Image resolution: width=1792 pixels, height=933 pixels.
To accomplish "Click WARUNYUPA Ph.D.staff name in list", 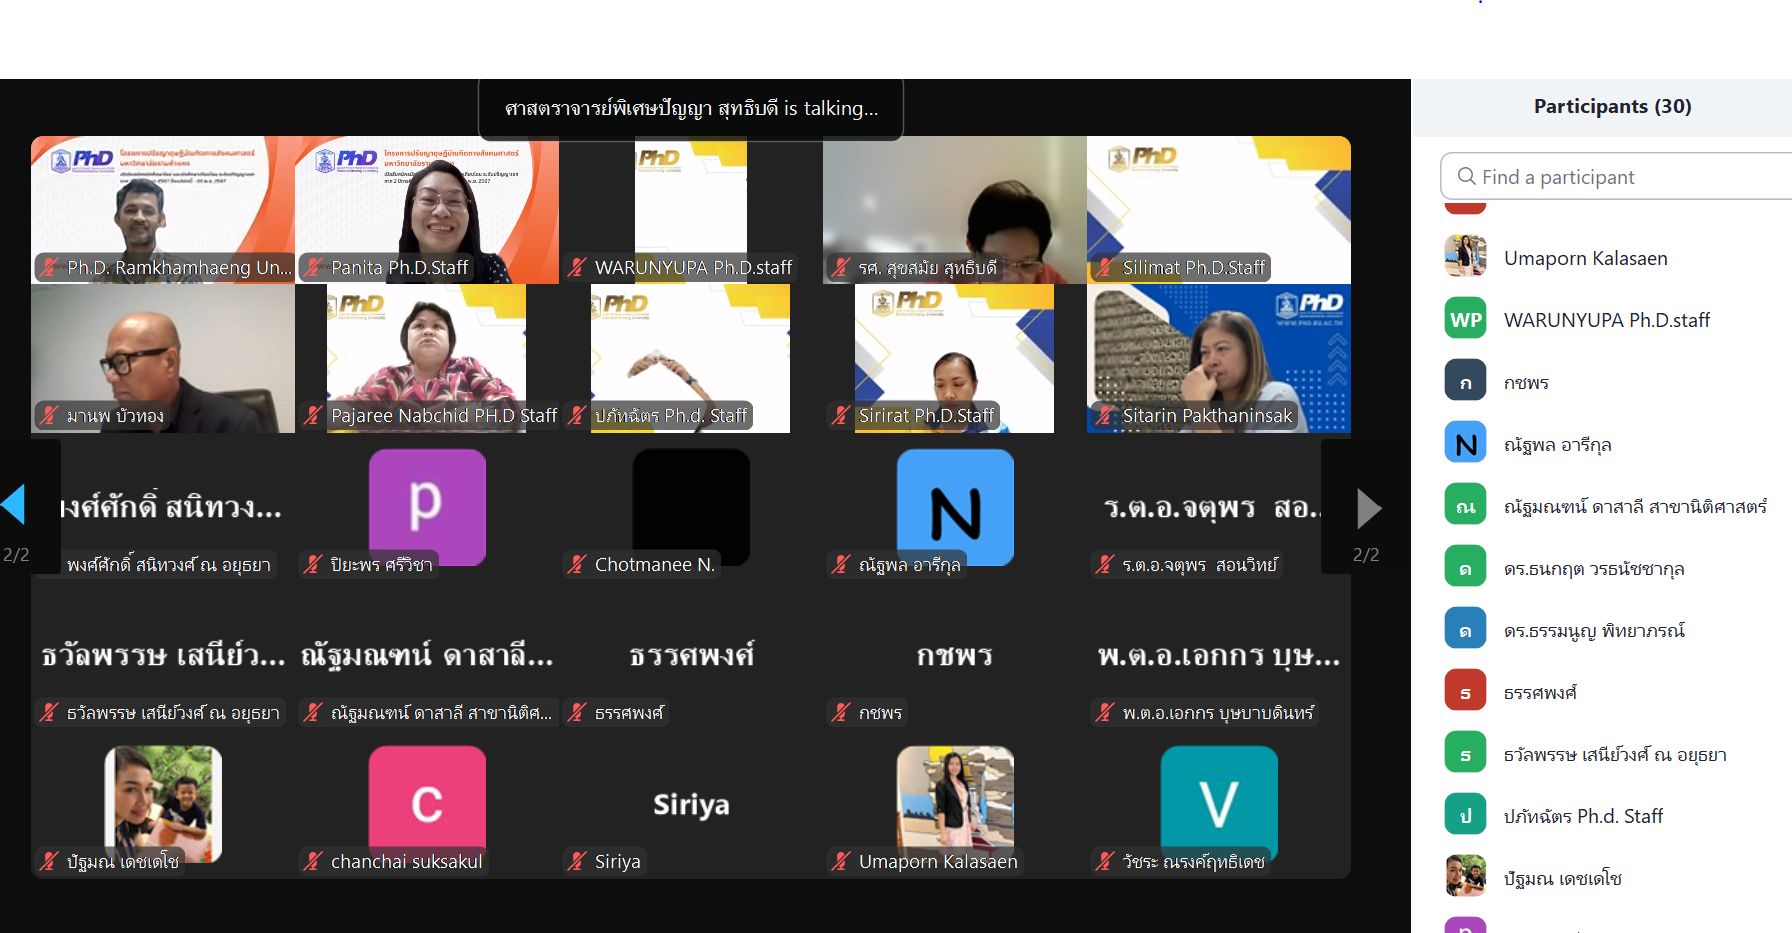I will (1606, 320).
